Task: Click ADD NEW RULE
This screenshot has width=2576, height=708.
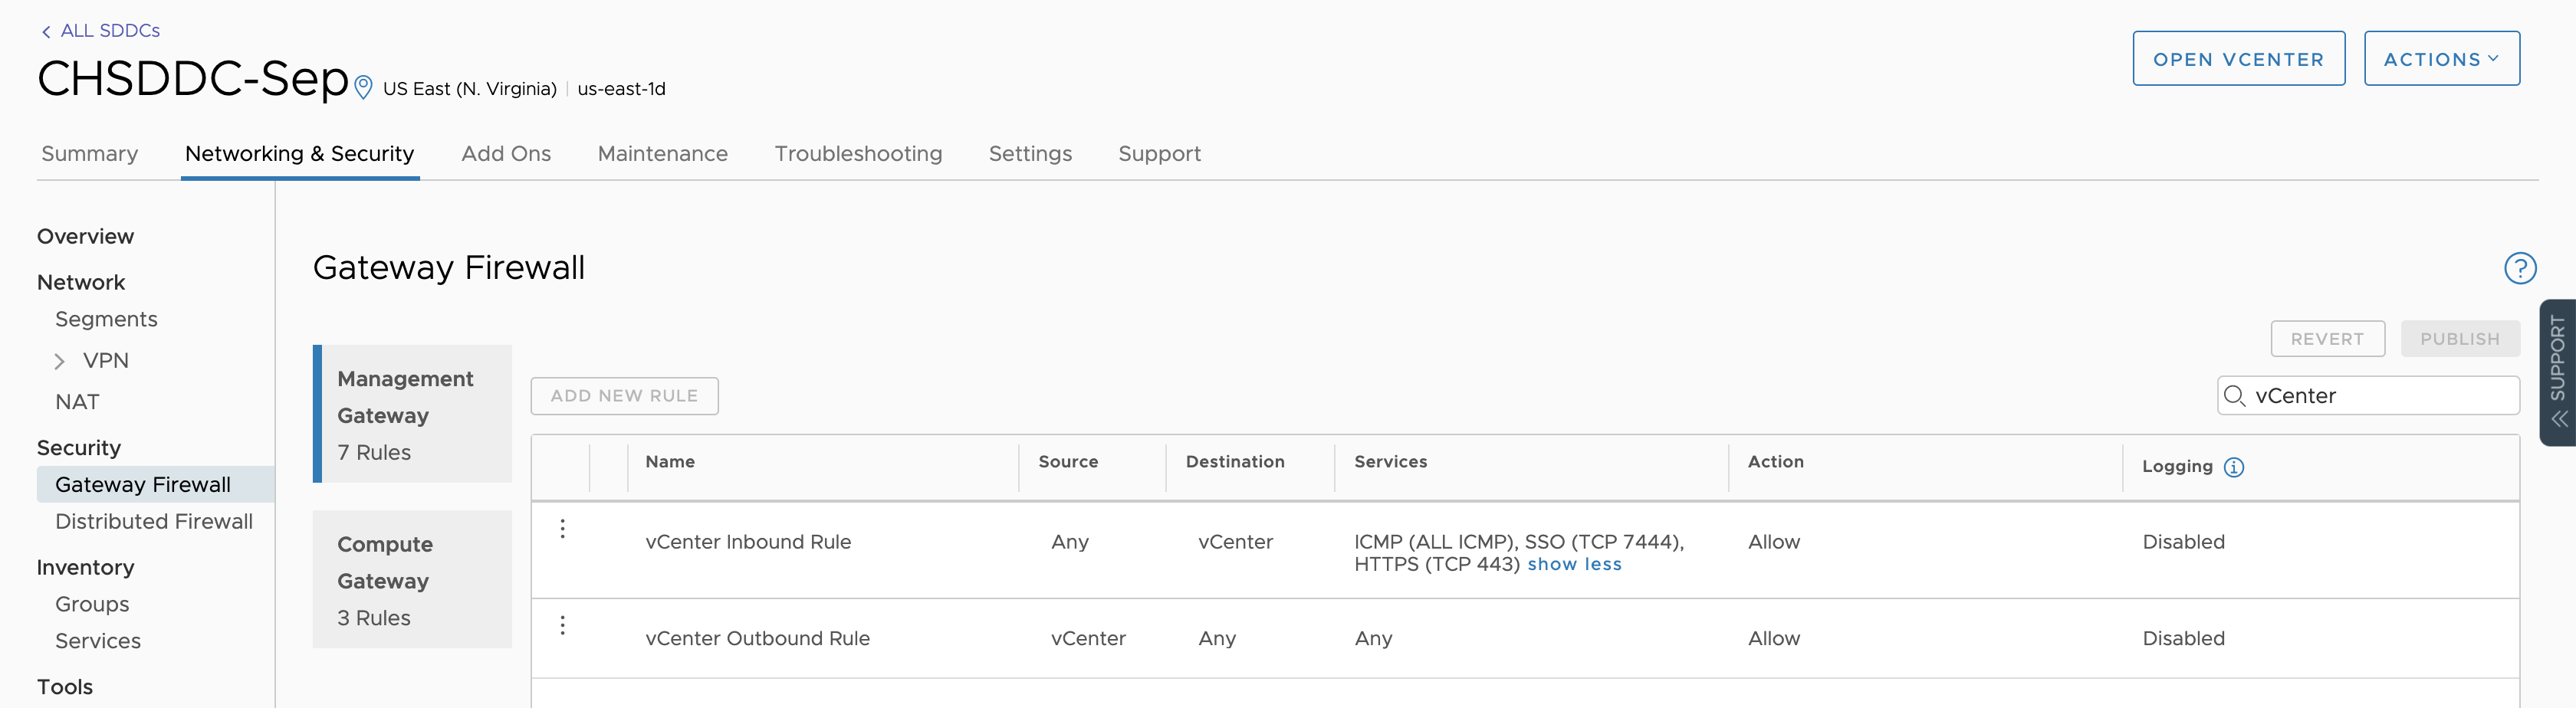Action: 623,395
